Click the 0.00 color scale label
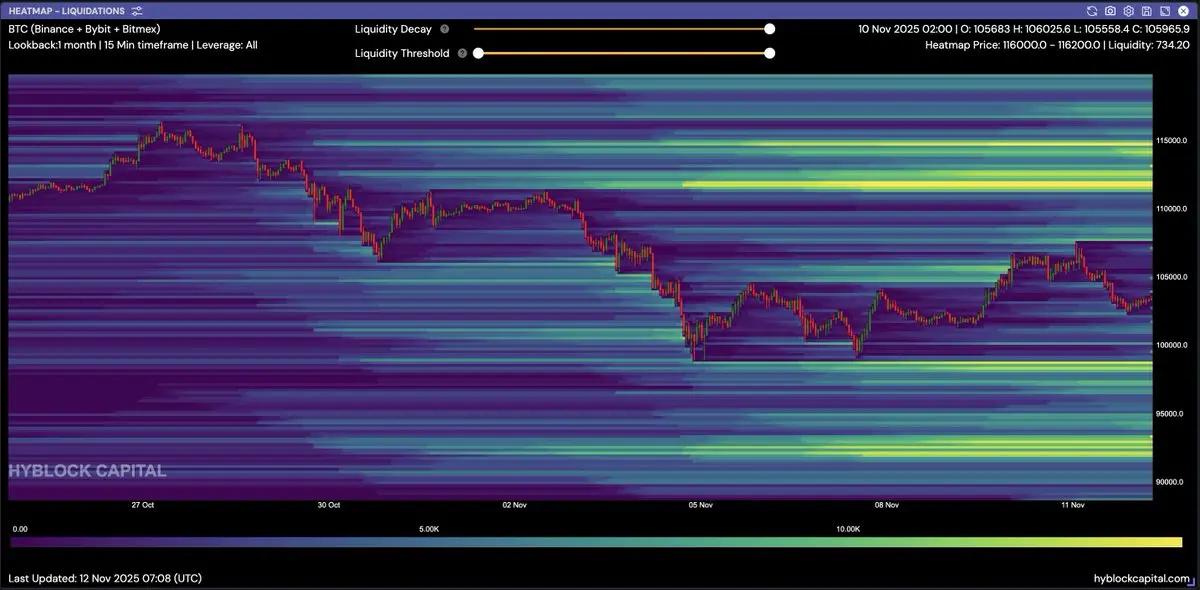Viewport: 1200px width, 590px height. 19,528
